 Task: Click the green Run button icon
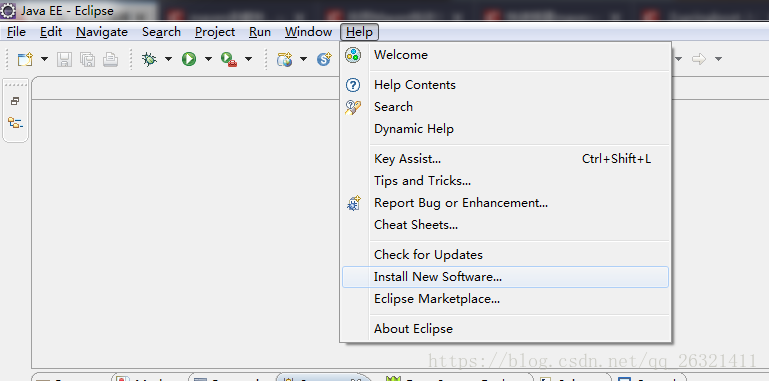click(x=189, y=59)
